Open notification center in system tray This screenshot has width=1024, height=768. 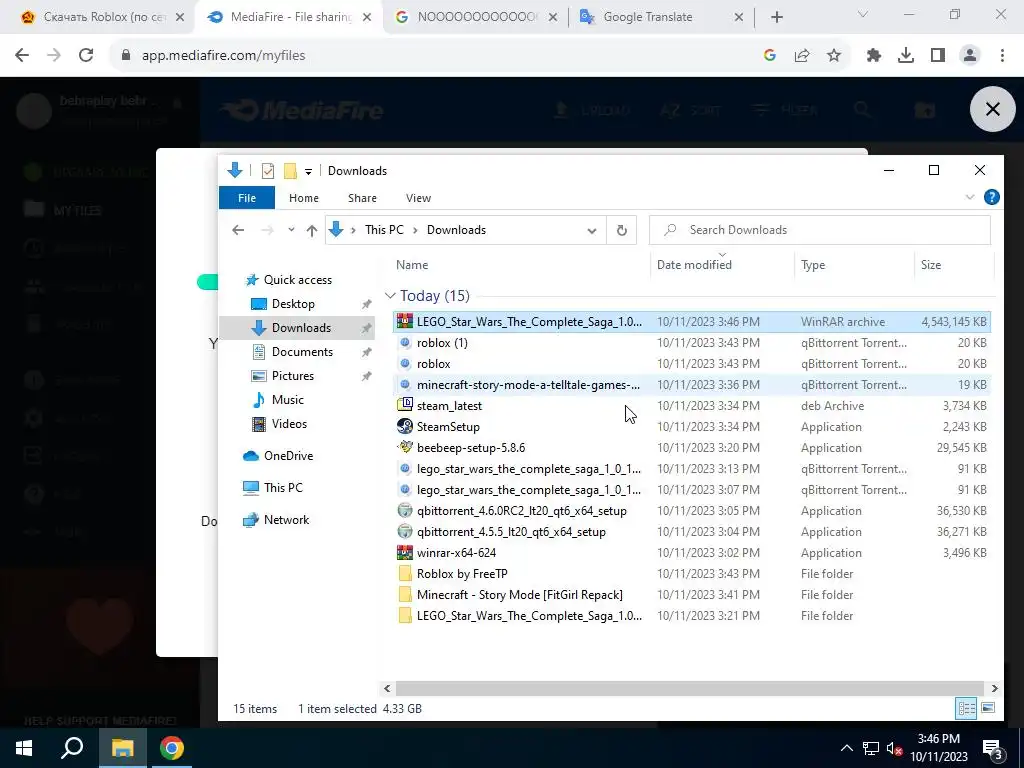[x=993, y=749]
